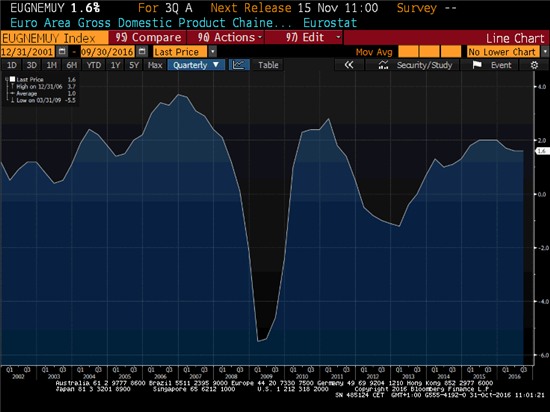Click the Event flag icon
The image size is (550, 412).
pyautogui.click(x=477, y=65)
